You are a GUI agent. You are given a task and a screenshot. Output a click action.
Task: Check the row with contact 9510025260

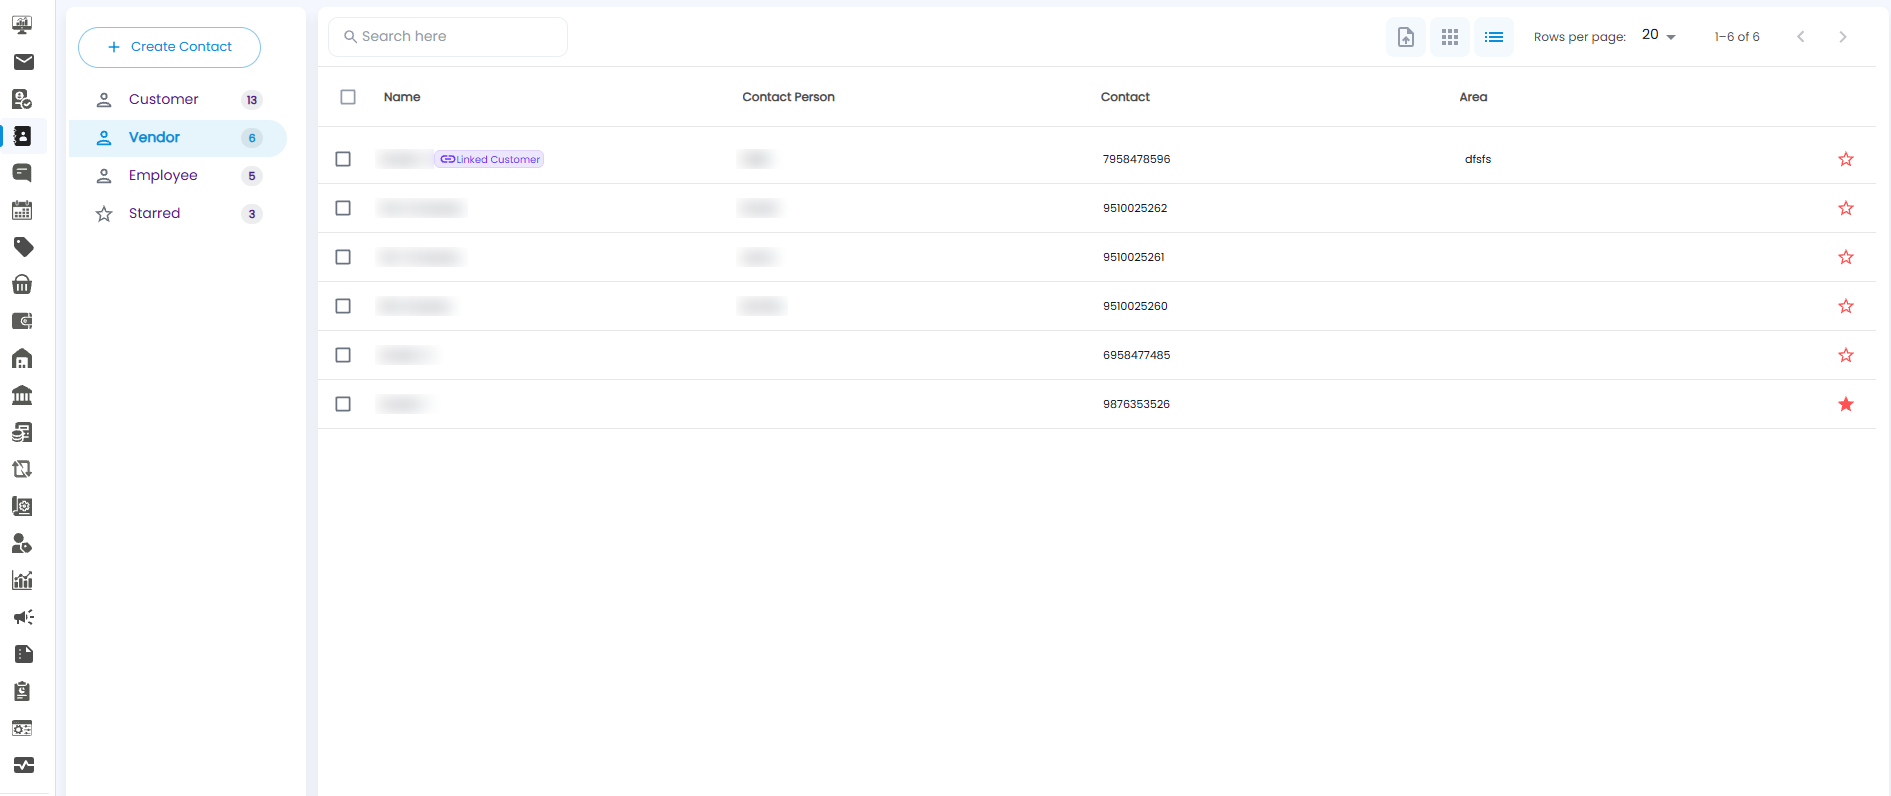[343, 306]
